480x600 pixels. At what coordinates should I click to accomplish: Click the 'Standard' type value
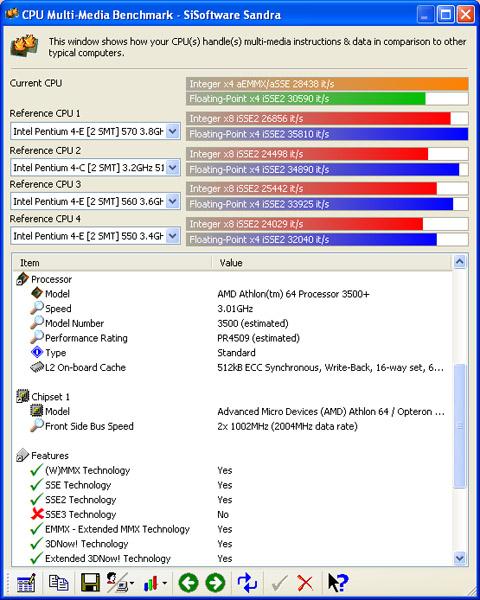(236, 352)
